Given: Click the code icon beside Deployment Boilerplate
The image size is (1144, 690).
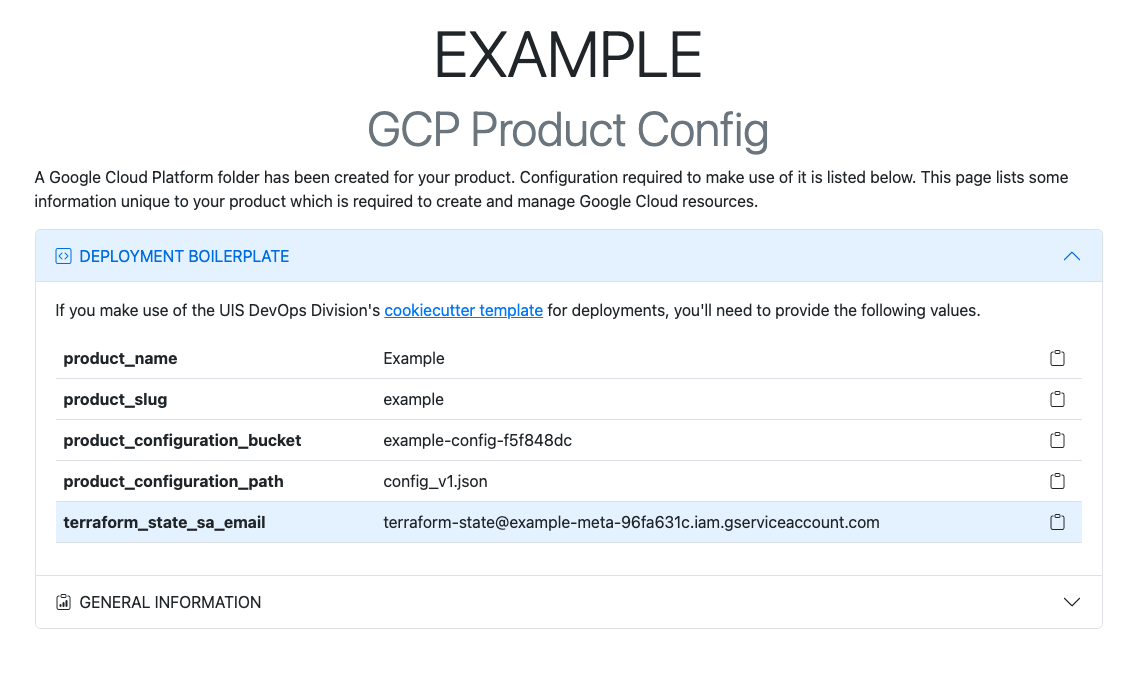Looking at the screenshot, I should click(x=63, y=256).
